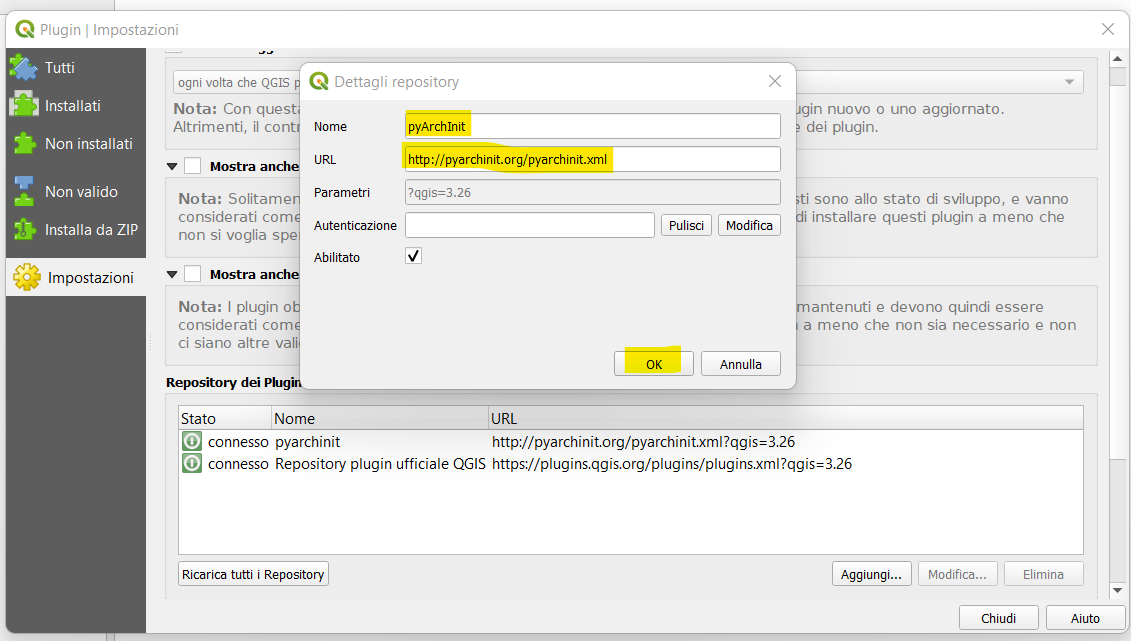Click the connected status icon for pyarchinit
The height and width of the screenshot is (641, 1131).
(x=191, y=441)
